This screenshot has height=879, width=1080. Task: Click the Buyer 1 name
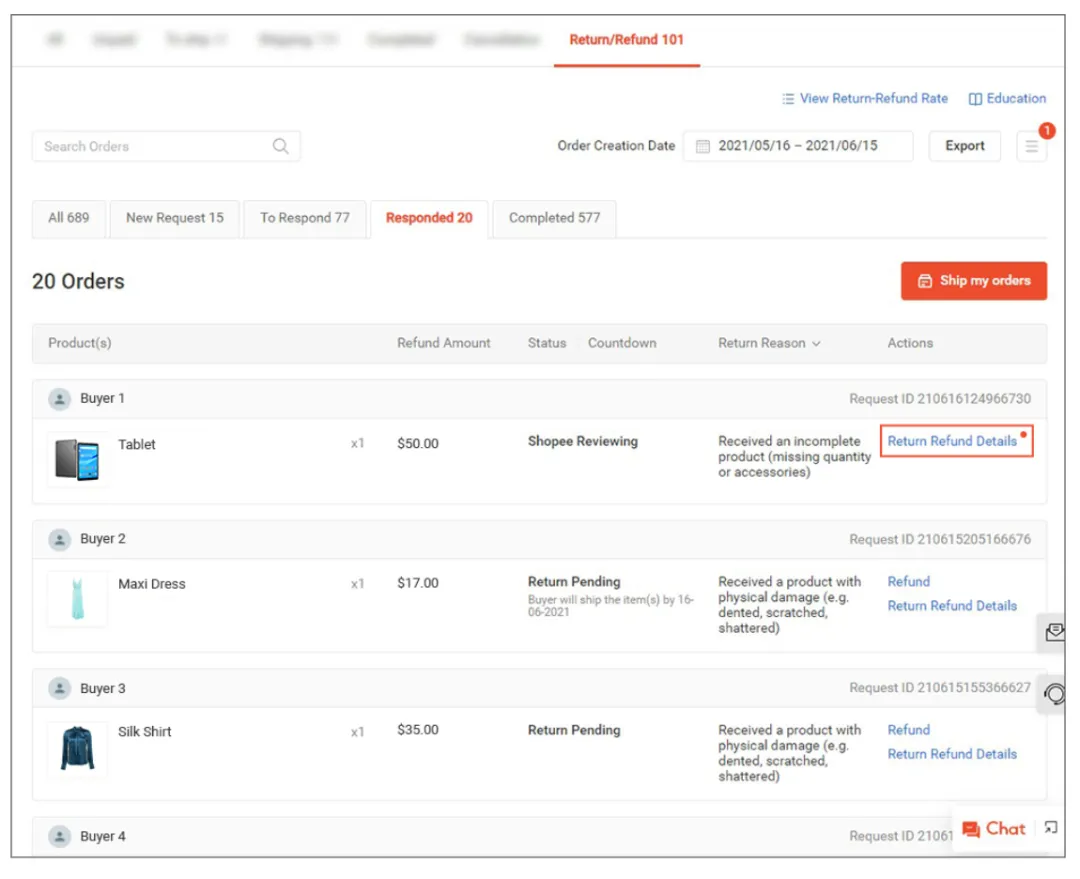coord(103,399)
